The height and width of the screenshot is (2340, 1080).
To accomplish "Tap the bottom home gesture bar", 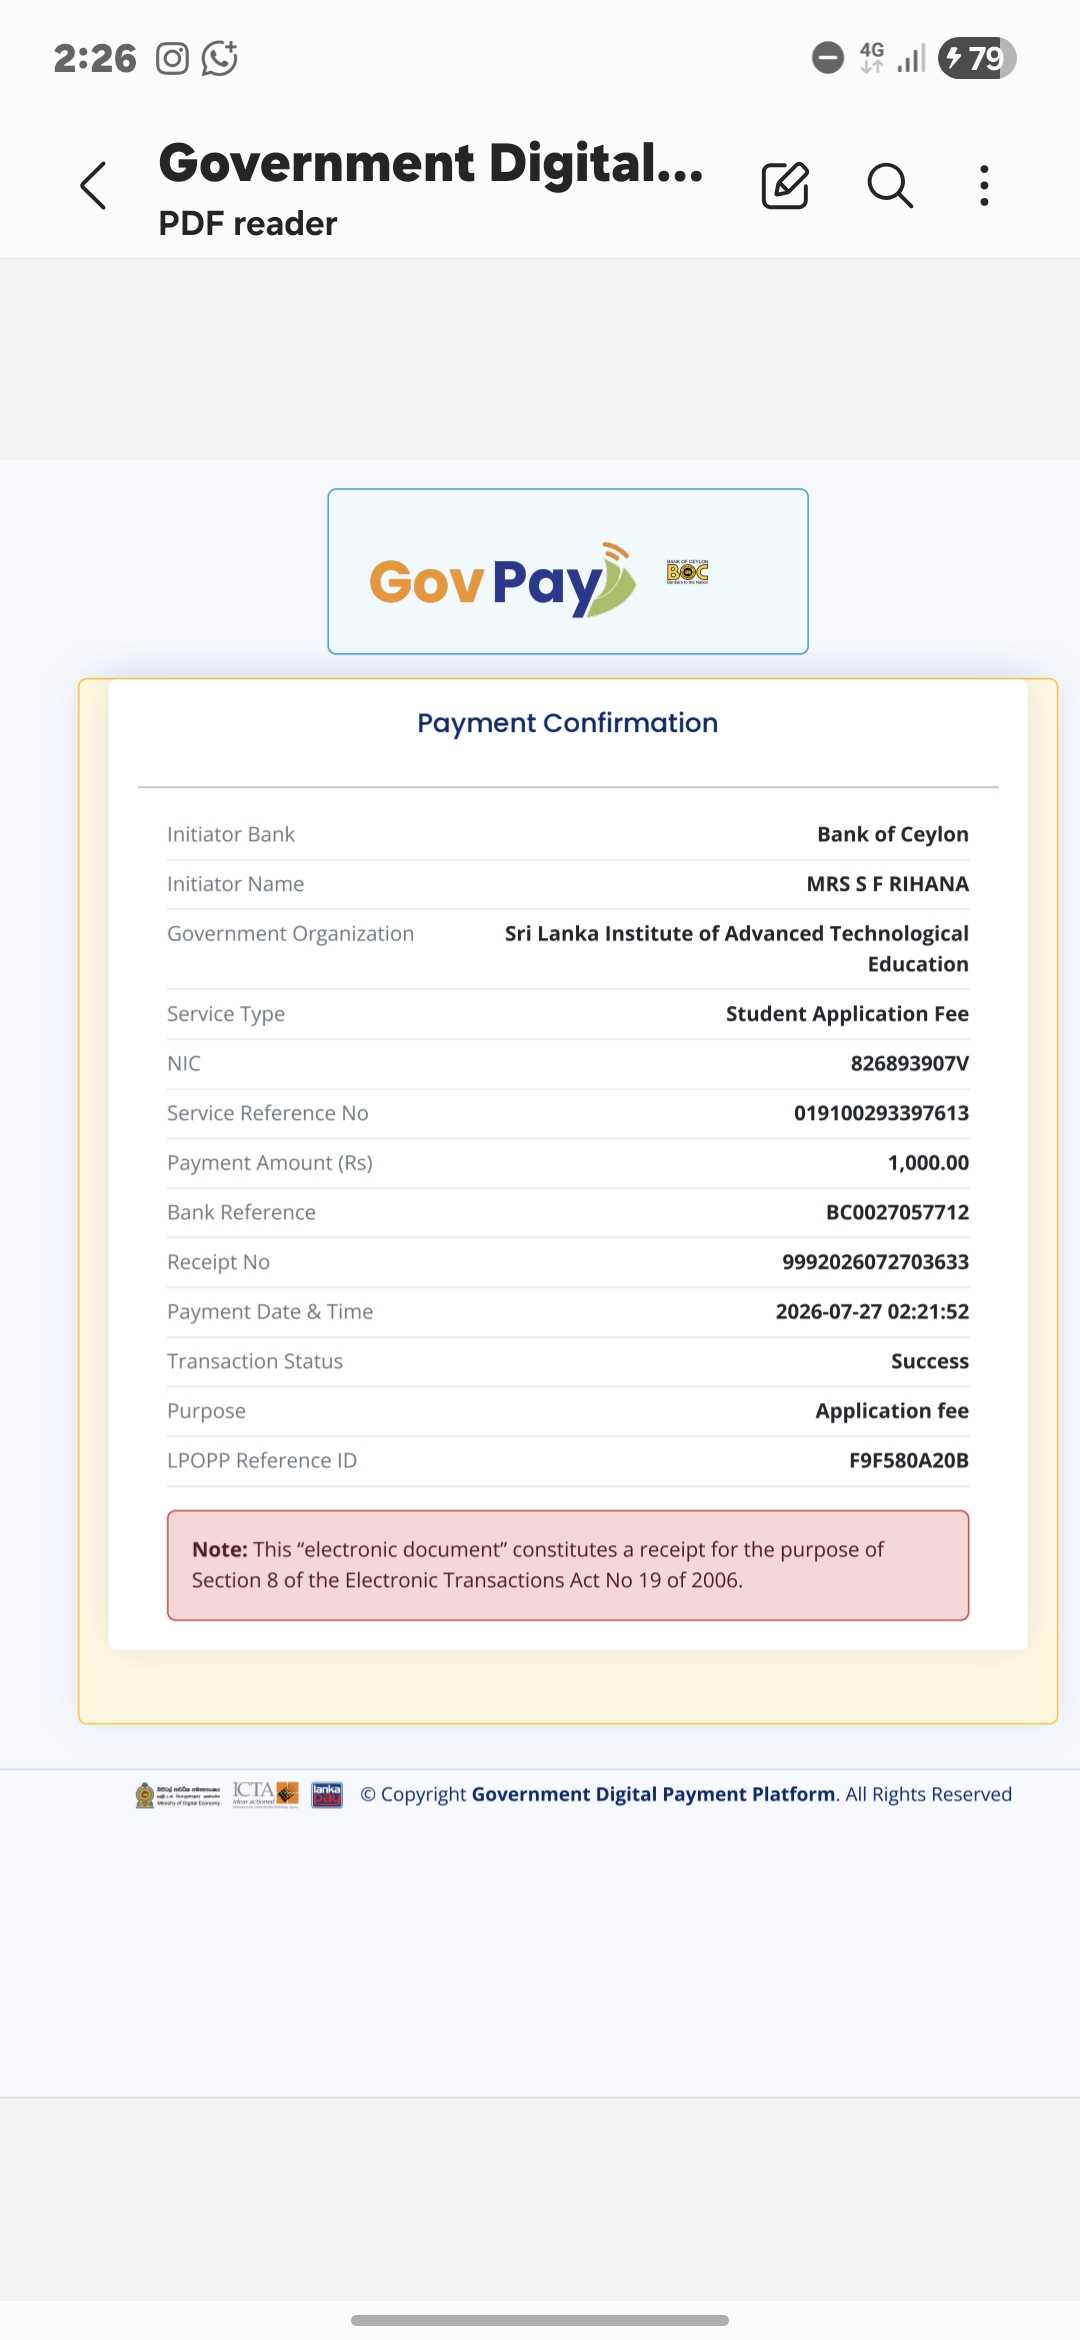I will tap(540, 2320).
